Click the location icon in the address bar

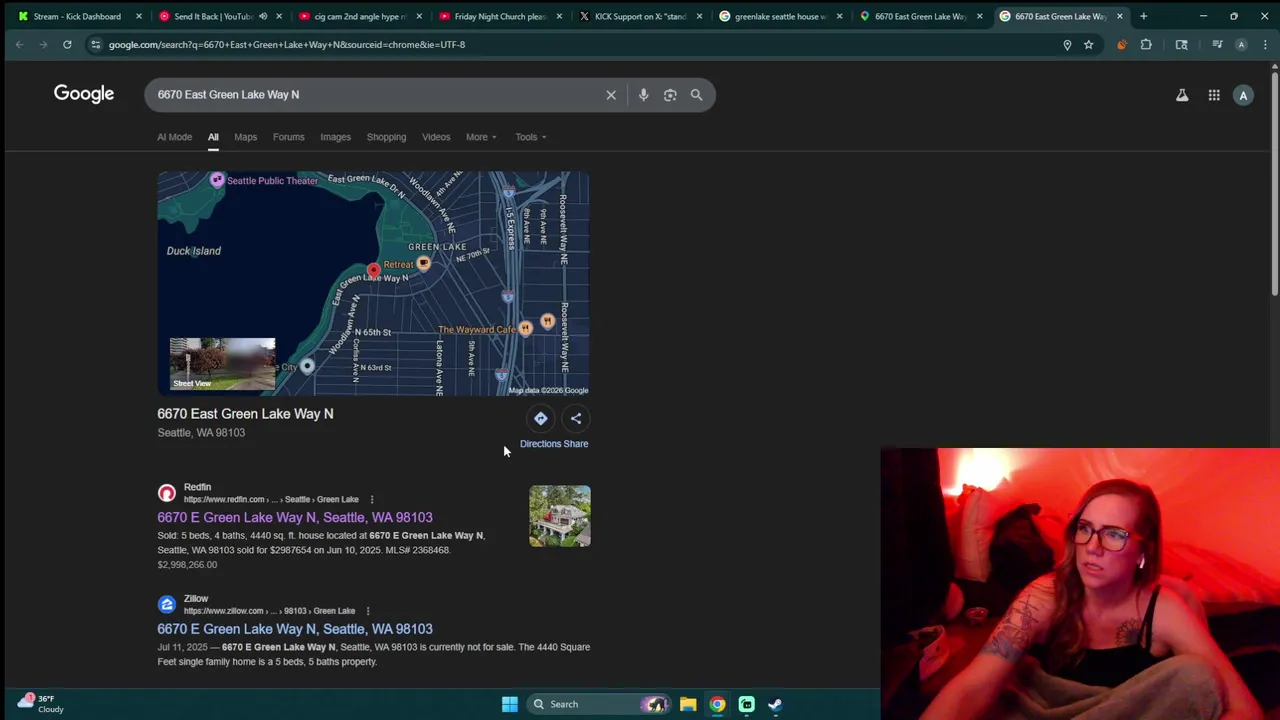(x=1067, y=44)
